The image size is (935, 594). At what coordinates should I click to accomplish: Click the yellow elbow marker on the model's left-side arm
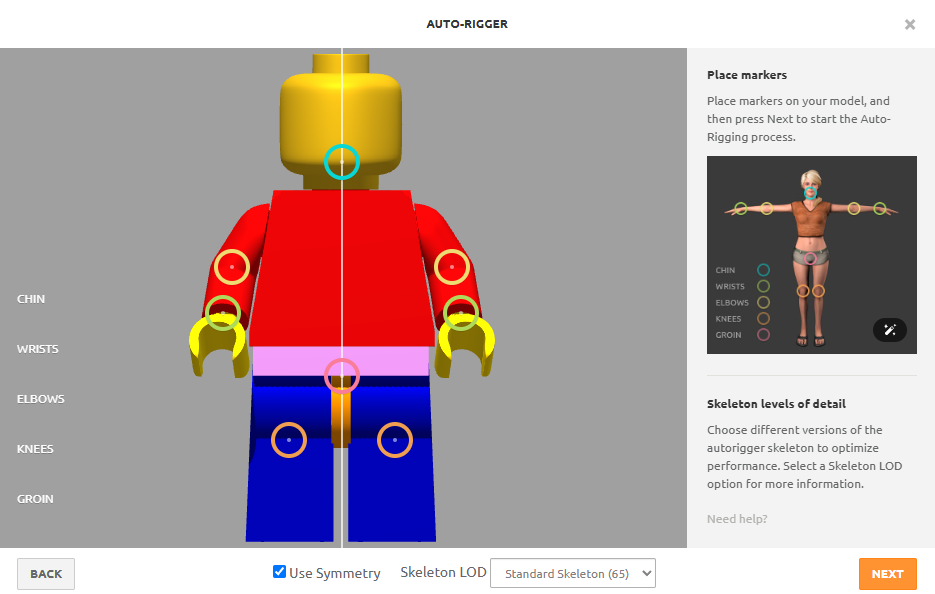[231, 267]
